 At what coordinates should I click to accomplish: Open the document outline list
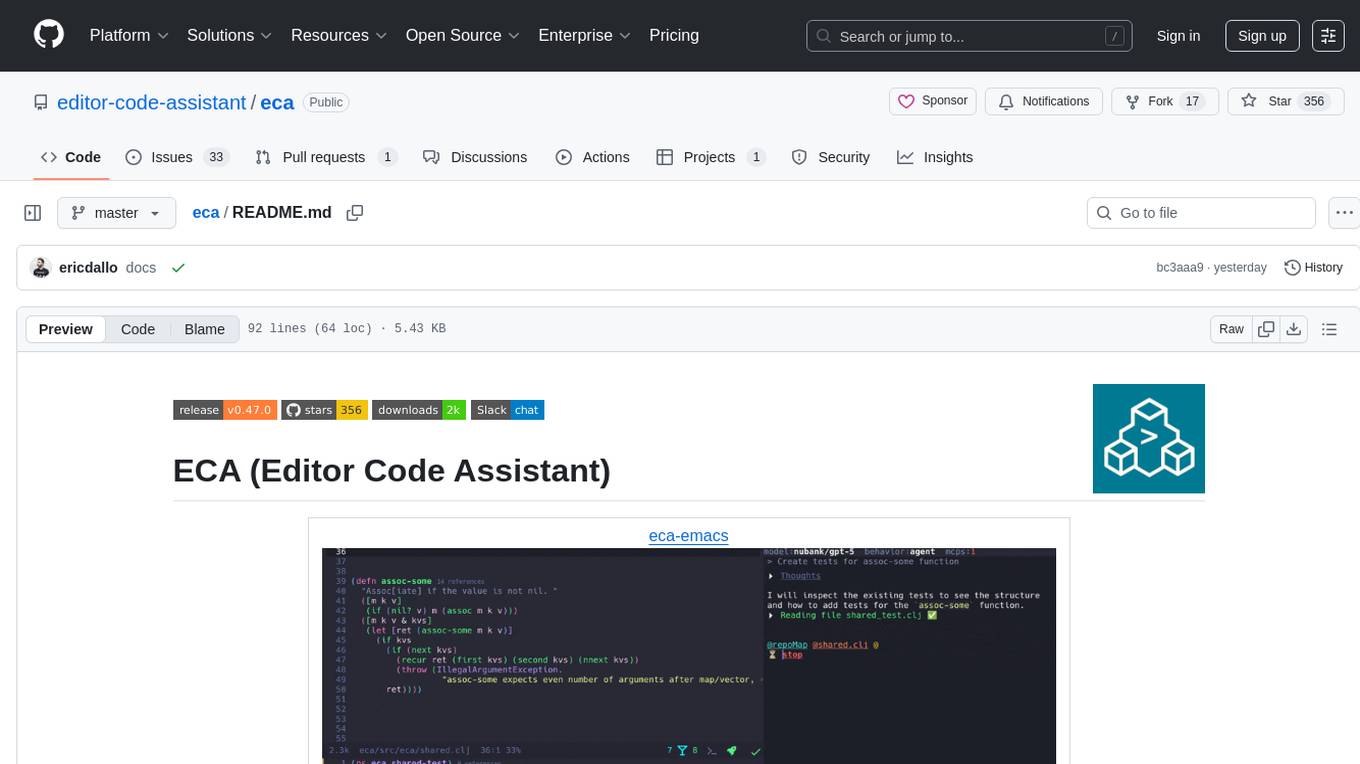click(1329, 329)
